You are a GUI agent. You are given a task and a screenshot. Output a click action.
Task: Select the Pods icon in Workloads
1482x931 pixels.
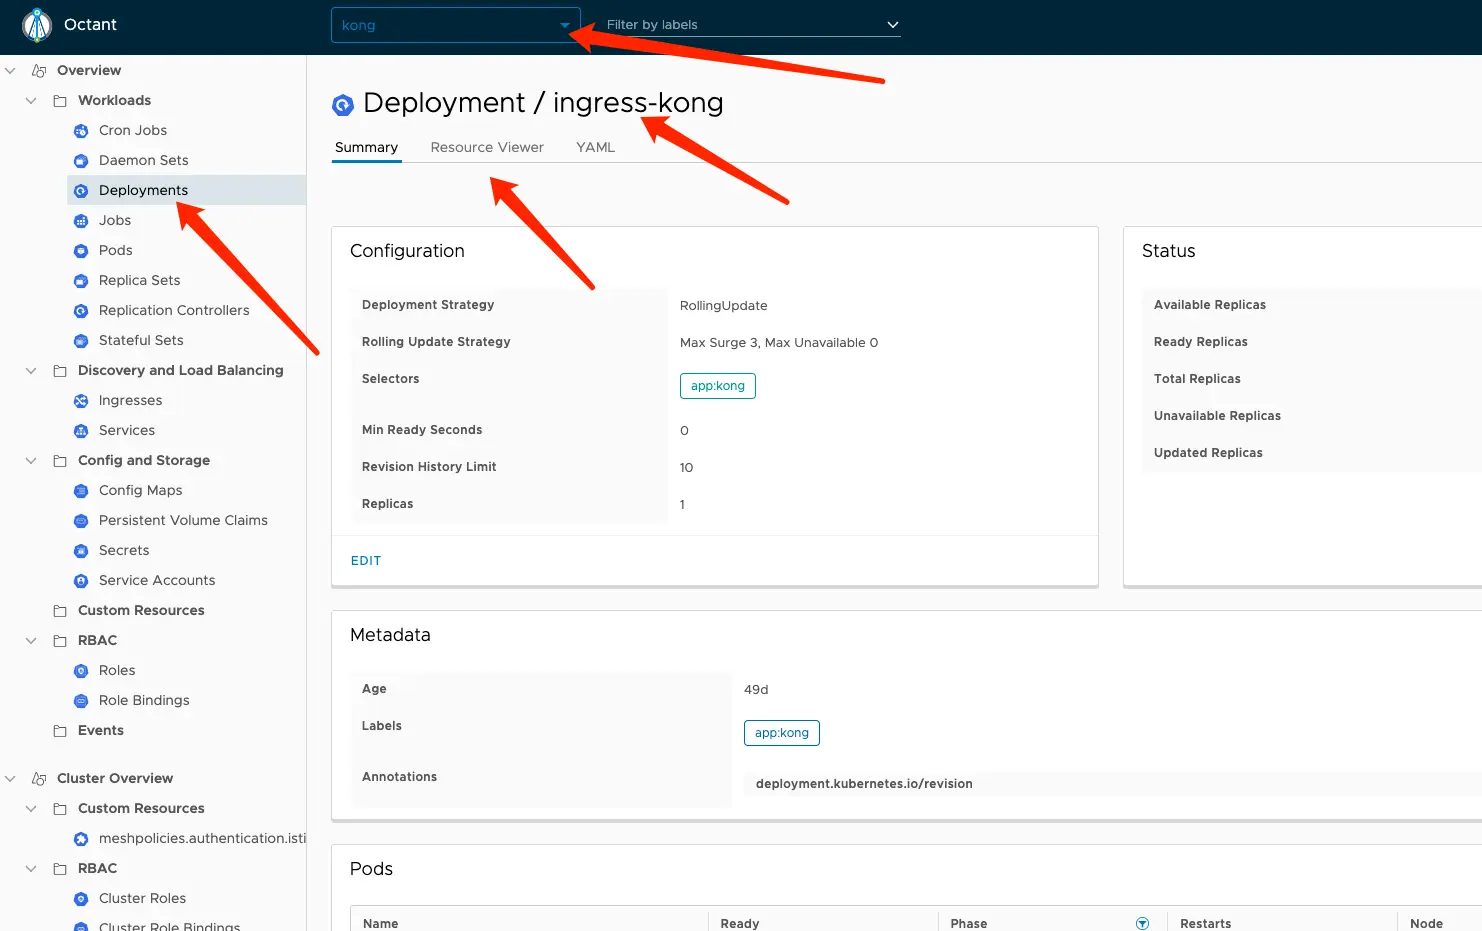point(81,251)
